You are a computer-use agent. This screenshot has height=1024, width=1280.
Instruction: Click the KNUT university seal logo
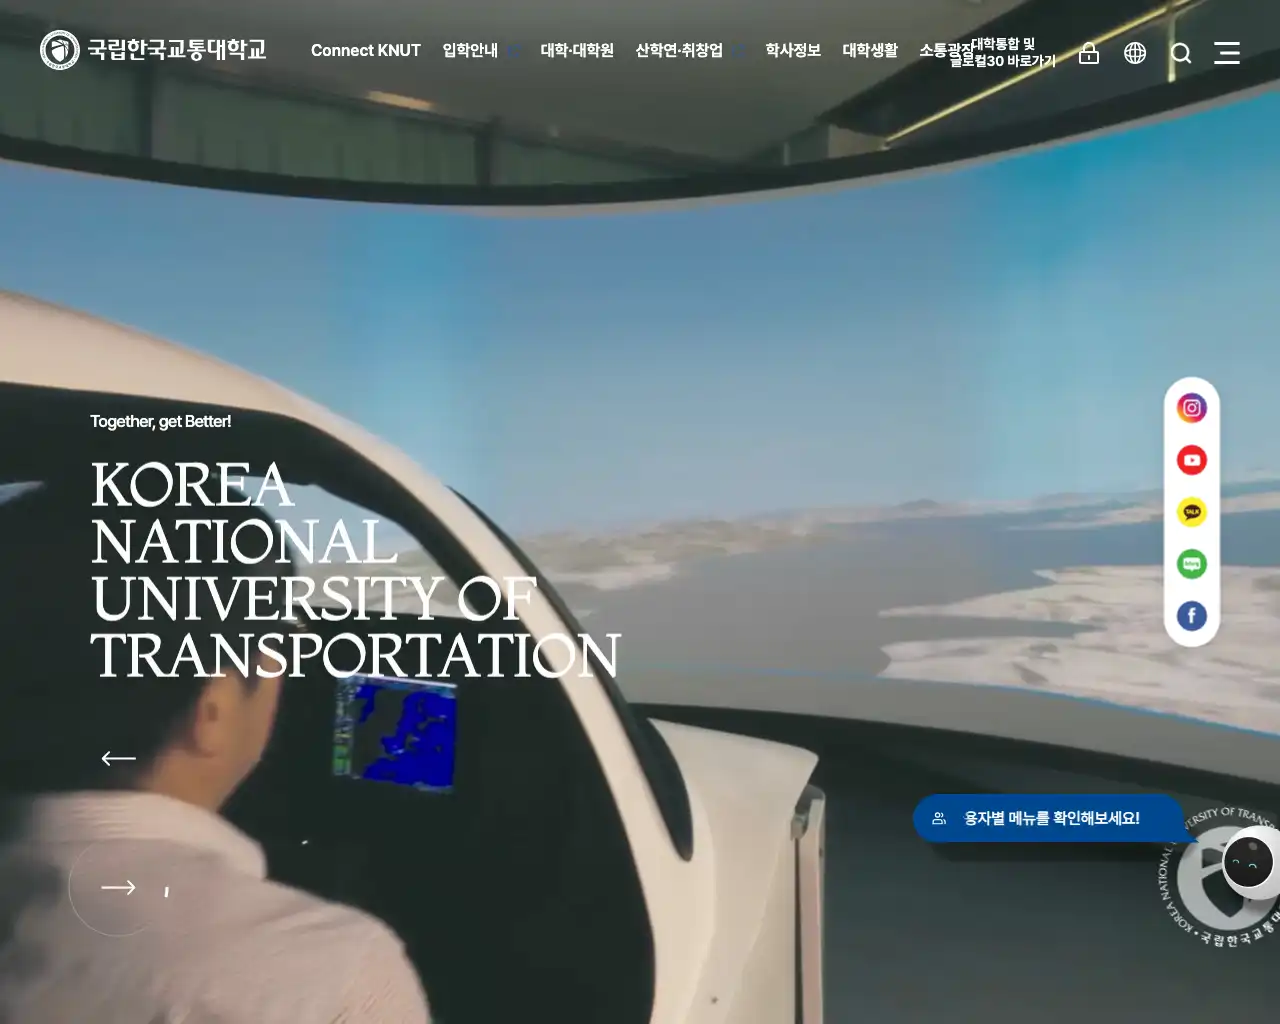click(x=58, y=48)
